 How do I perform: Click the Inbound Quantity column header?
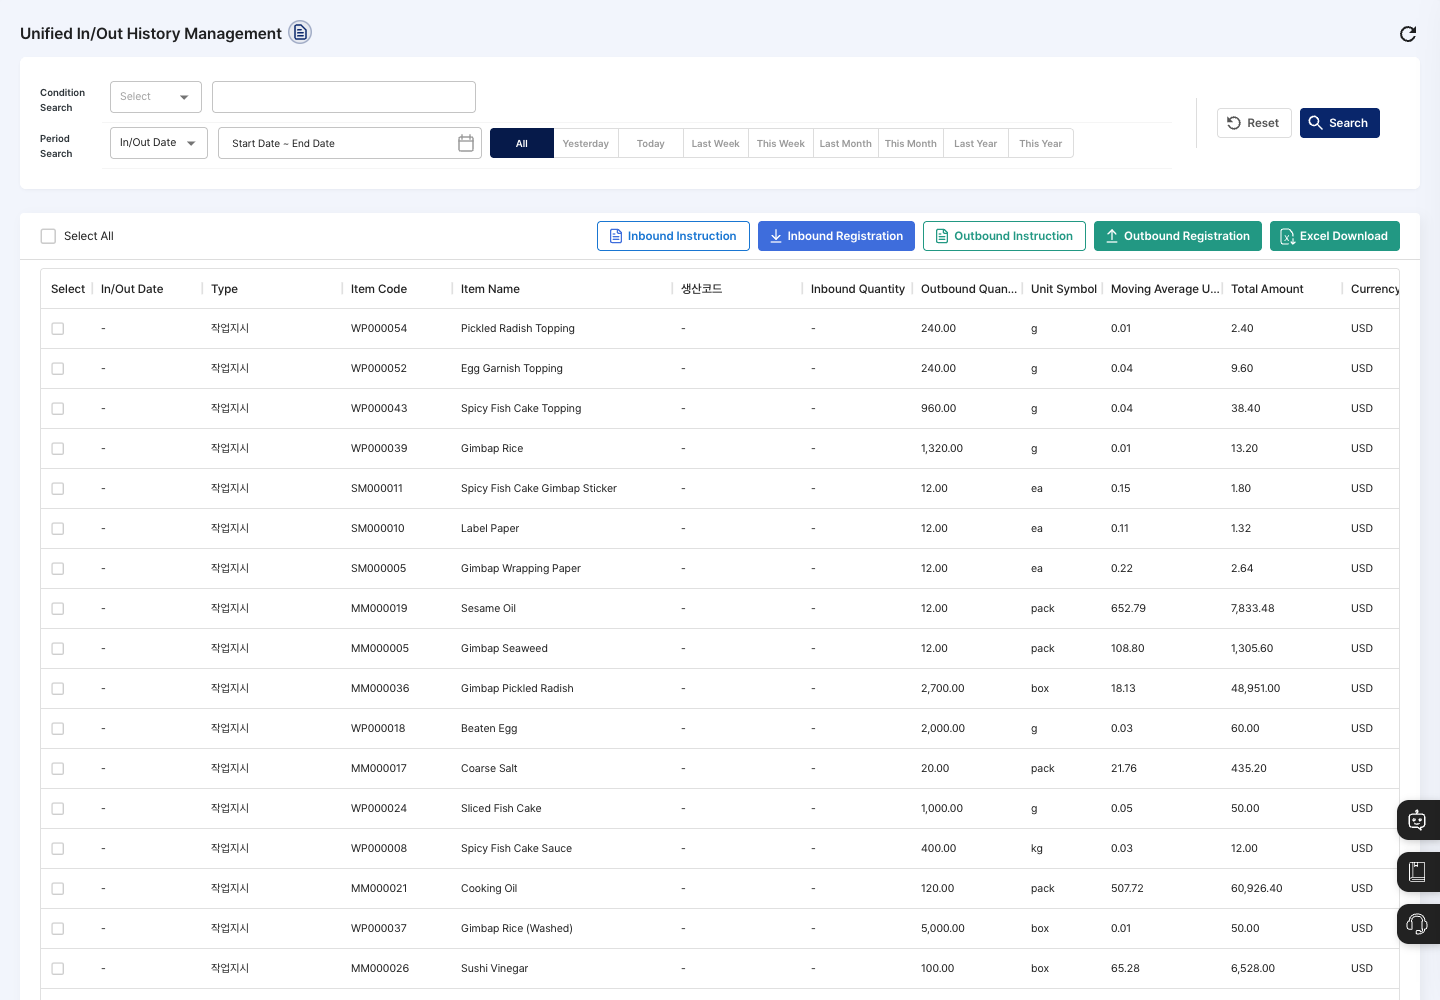pos(858,289)
